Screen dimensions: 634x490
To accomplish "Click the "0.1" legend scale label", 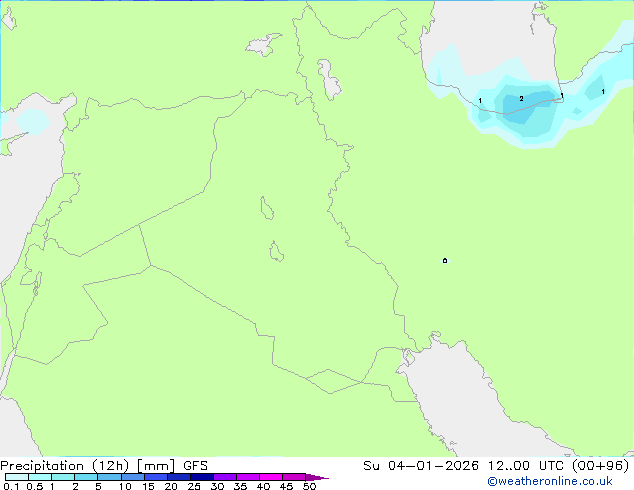I will point(12,486).
